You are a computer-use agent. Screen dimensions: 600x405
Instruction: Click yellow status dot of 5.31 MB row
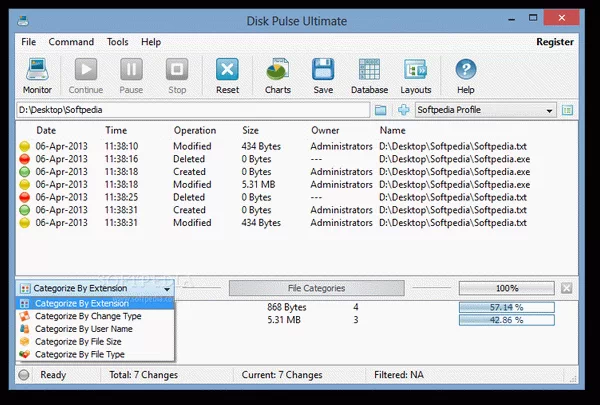[x=24, y=185]
